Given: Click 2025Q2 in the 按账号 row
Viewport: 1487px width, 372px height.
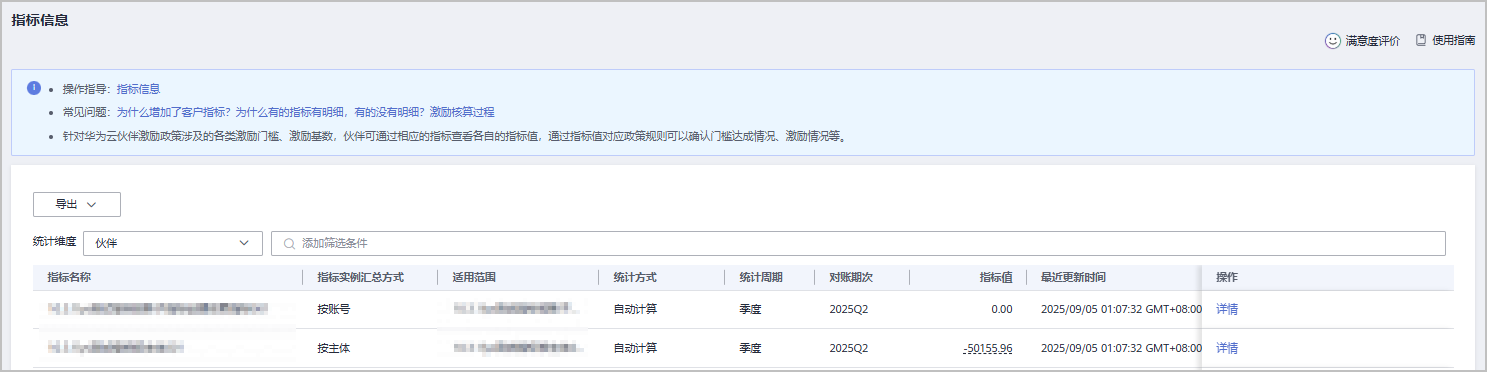Looking at the screenshot, I should pyautogui.click(x=848, y=309).
